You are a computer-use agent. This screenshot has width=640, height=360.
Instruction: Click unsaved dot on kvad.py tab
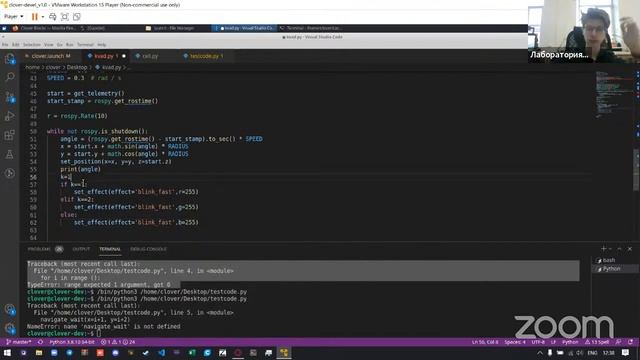point(124,56)
